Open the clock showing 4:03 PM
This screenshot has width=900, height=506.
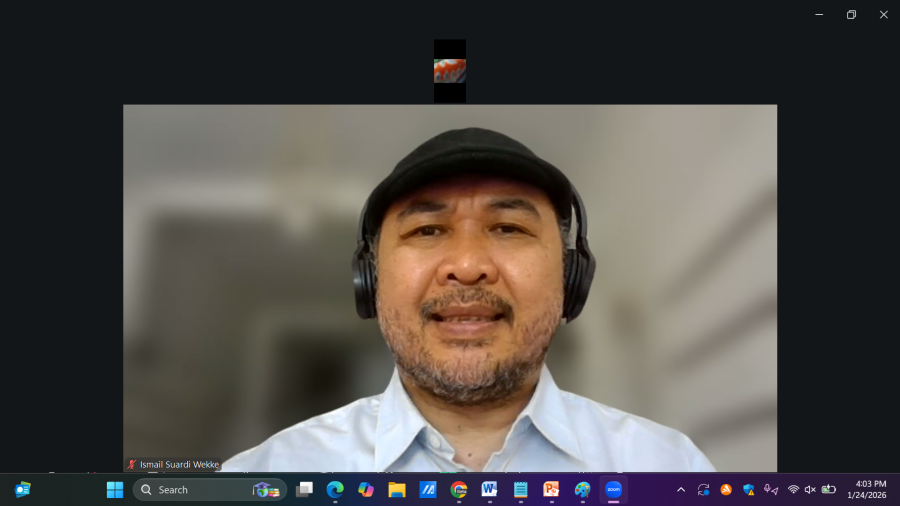(866, 489)
